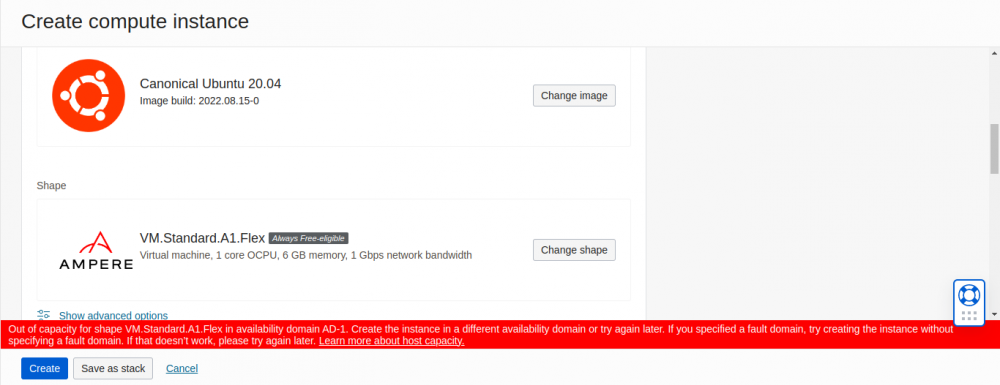
Task: Open Learn more about host capacity link
Action: tap(392, 341)
